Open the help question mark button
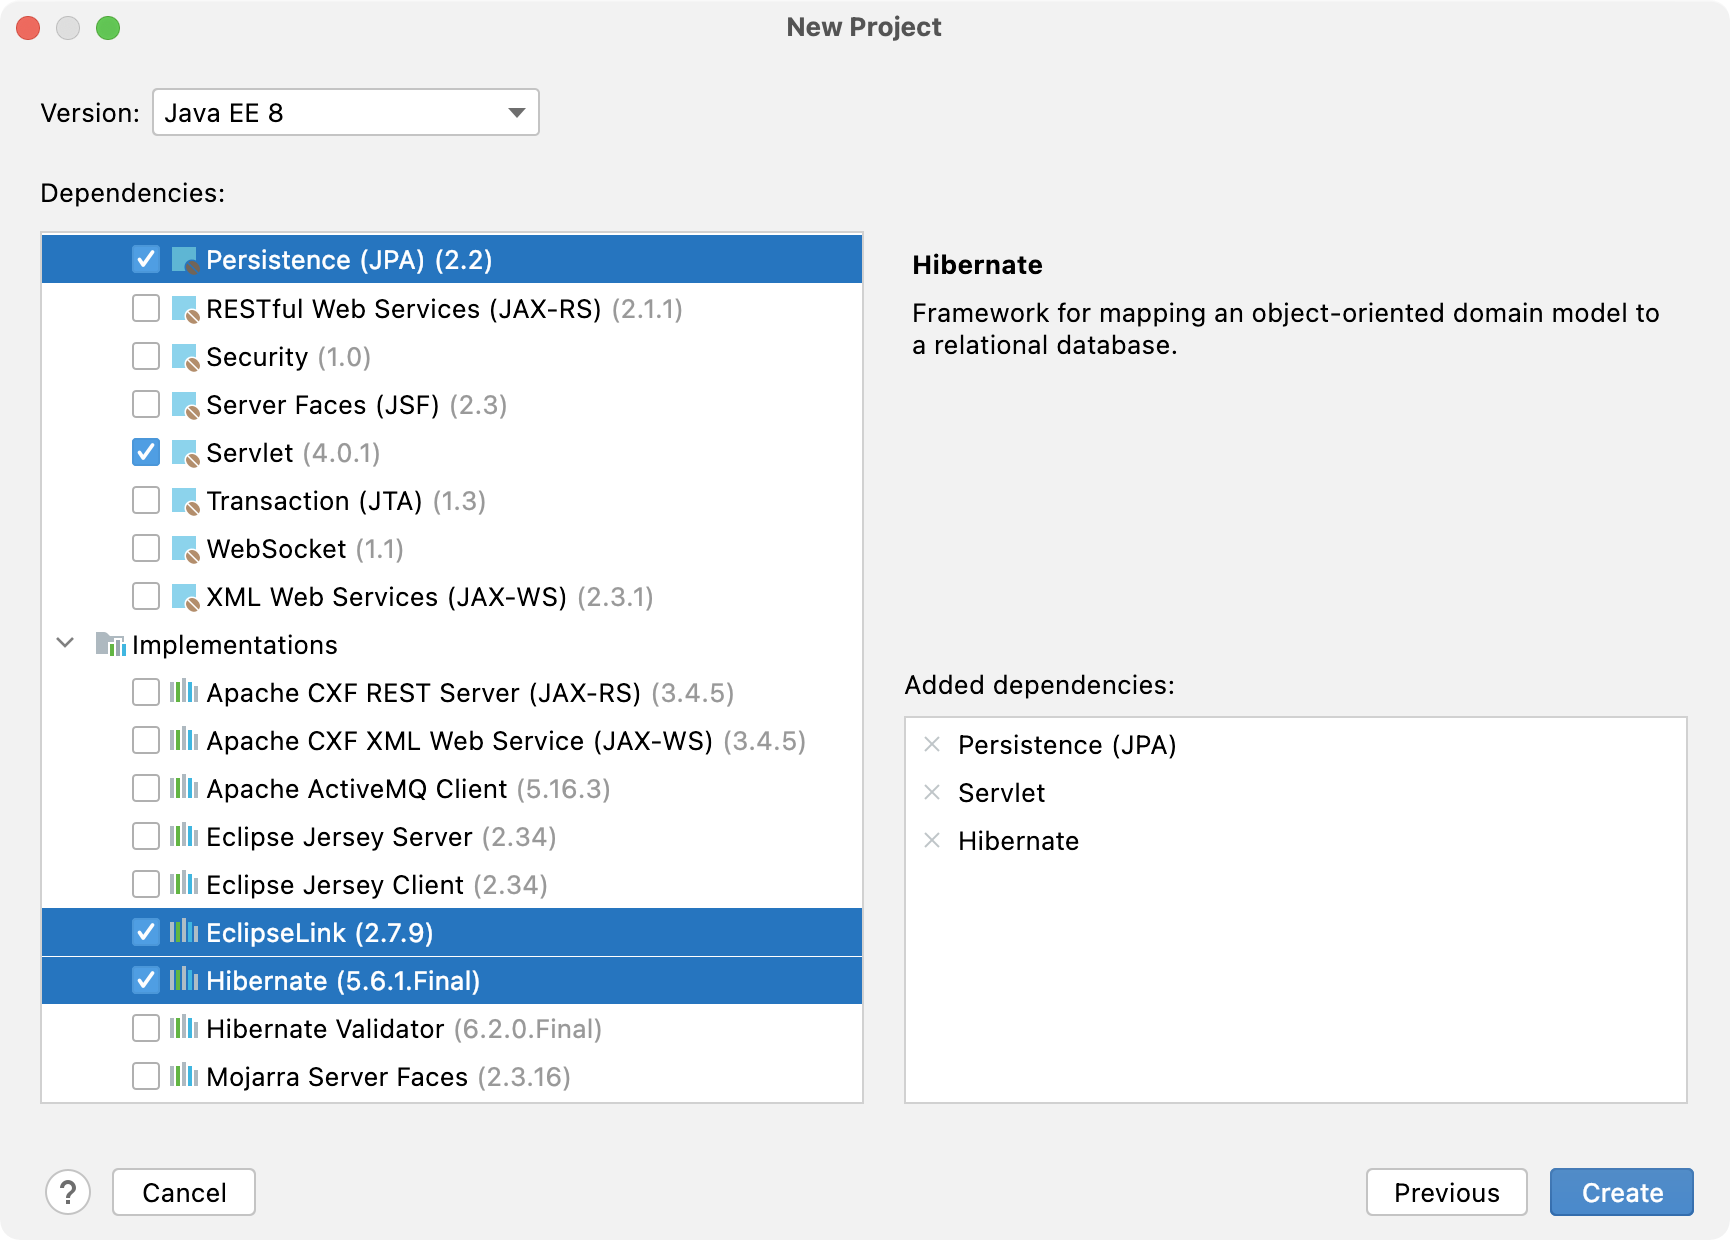The height and width of the screenshot is (1240, 1730). coord(68,1192)
